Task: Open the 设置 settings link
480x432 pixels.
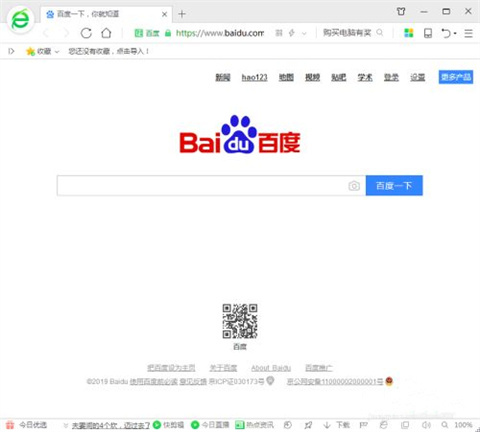Action: (x=418, y=77)
